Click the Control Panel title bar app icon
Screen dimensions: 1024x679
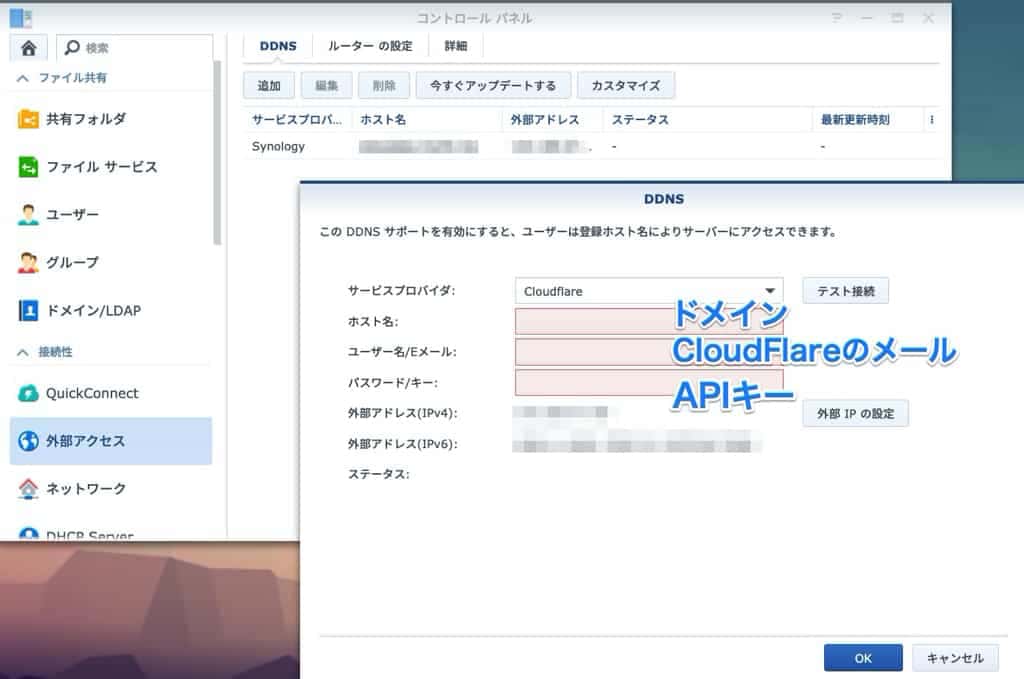pyautogui.click(x=20, y=18)
